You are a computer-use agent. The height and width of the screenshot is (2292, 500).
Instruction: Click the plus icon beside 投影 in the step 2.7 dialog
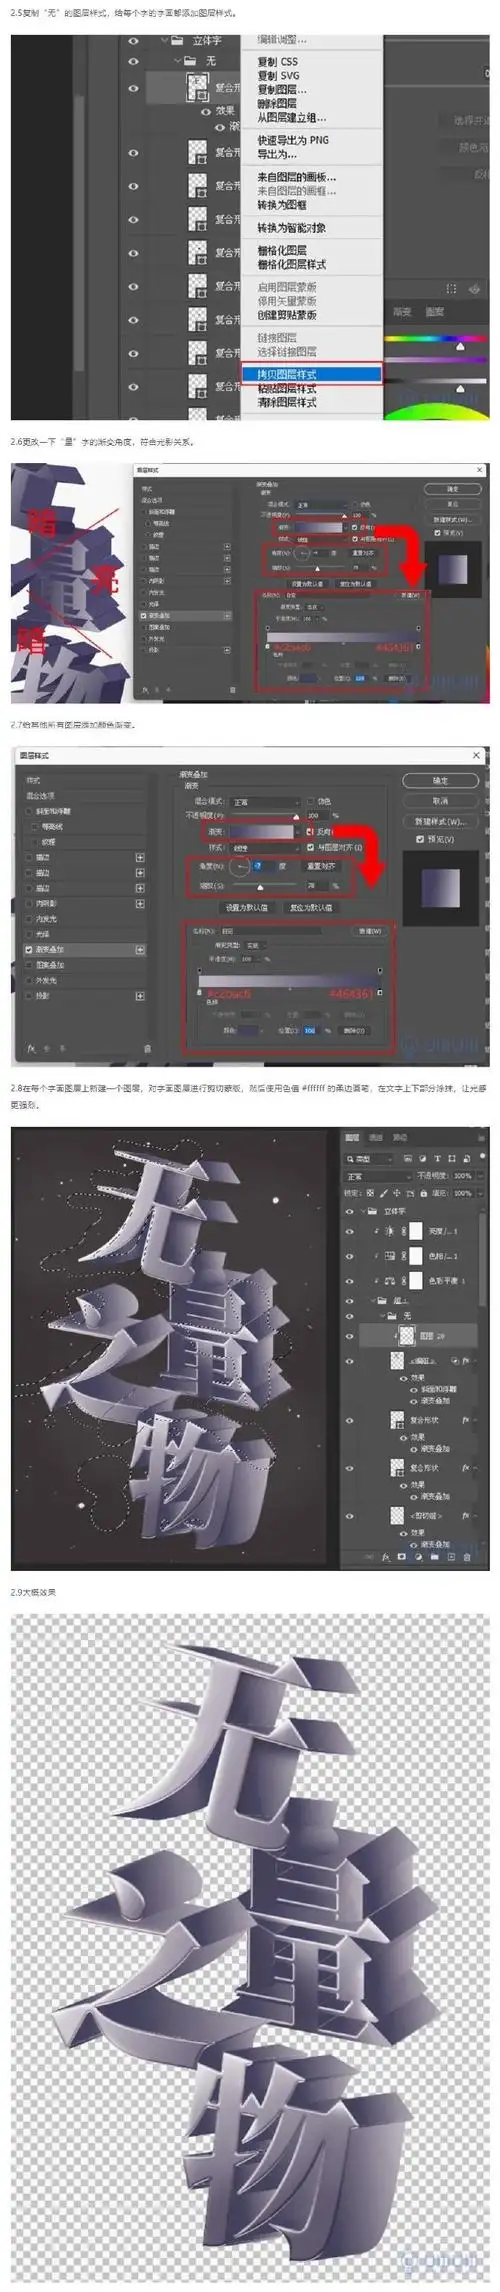tap(140, 996)
